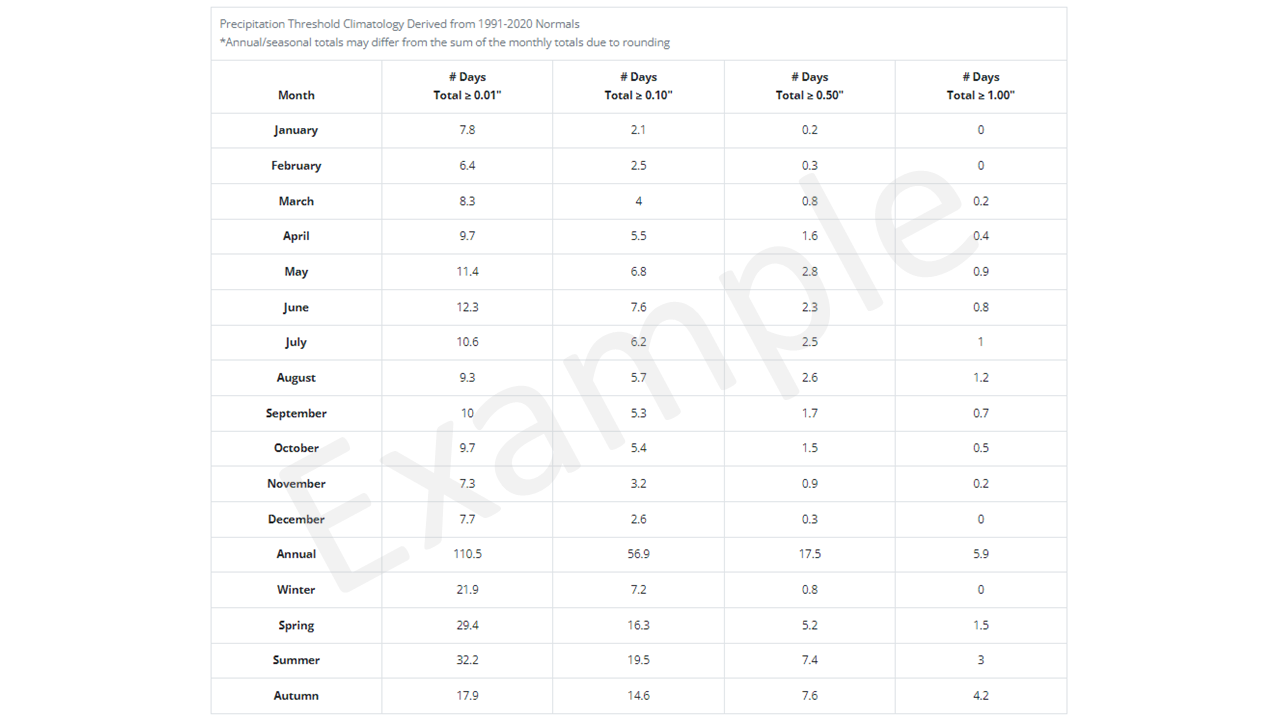This screenshot has height=720, width=1280.
Task: Click the Winter row label
Action: (x=296, y=590)
